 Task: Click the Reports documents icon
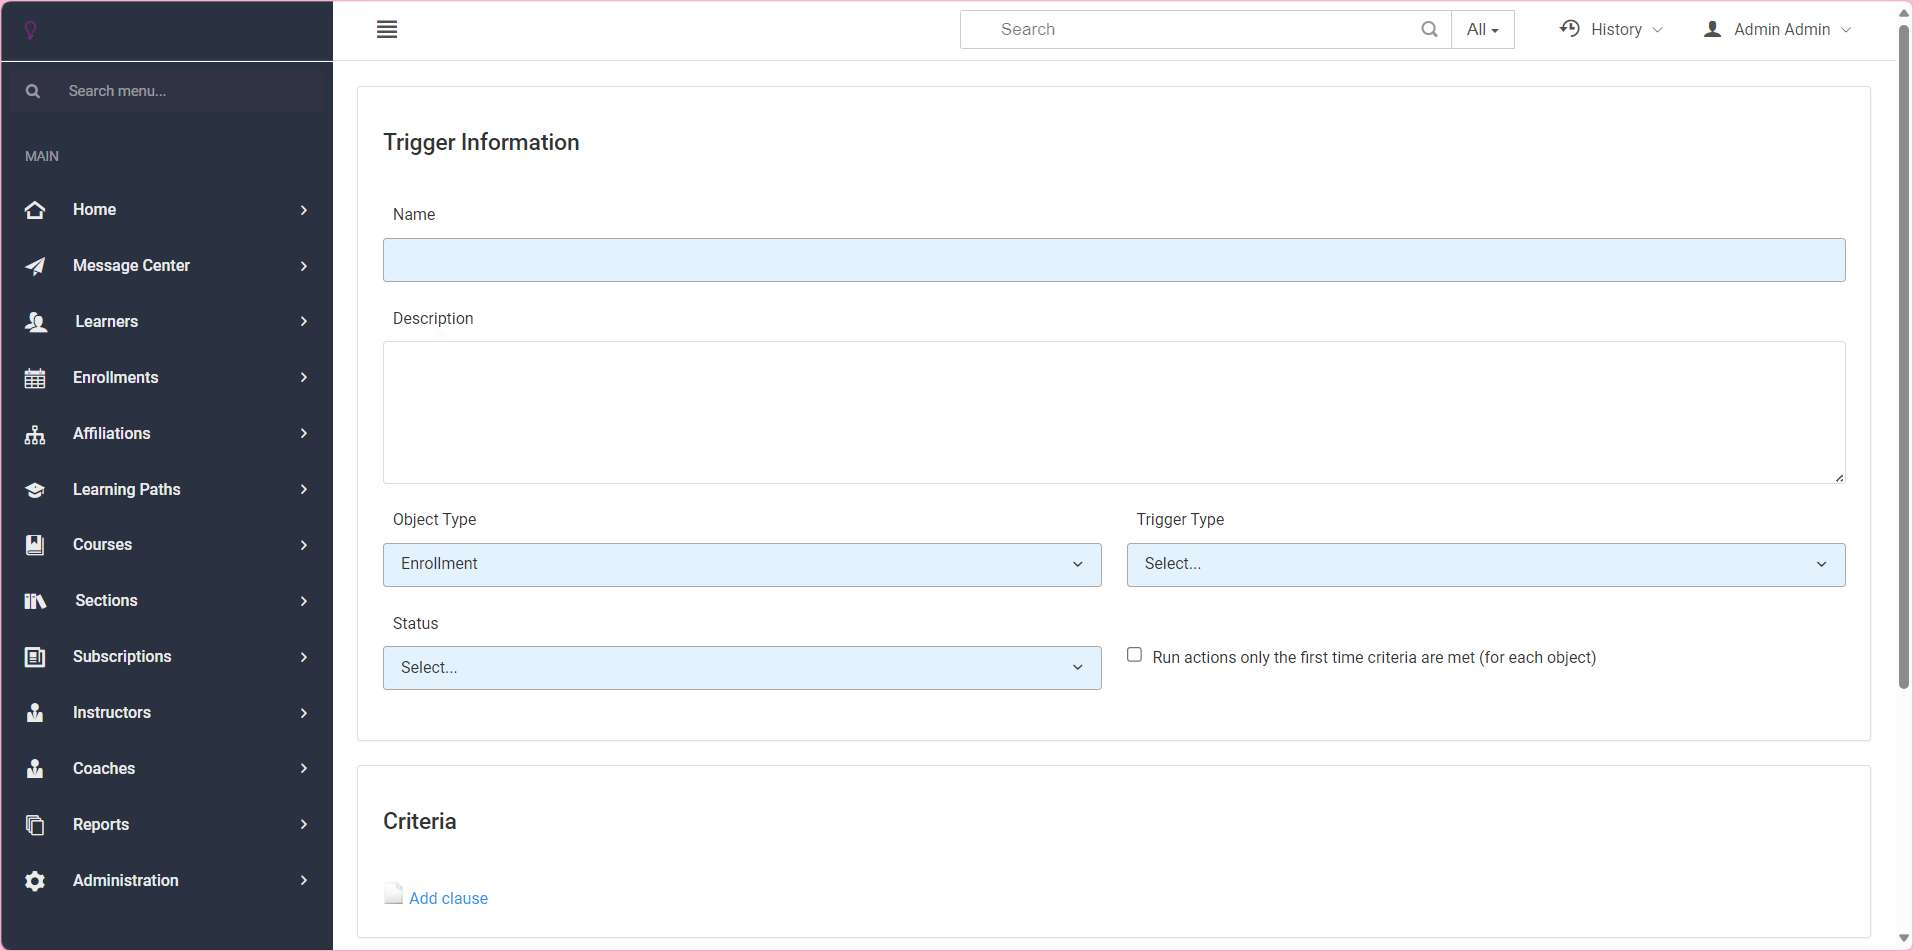point(35,825)
